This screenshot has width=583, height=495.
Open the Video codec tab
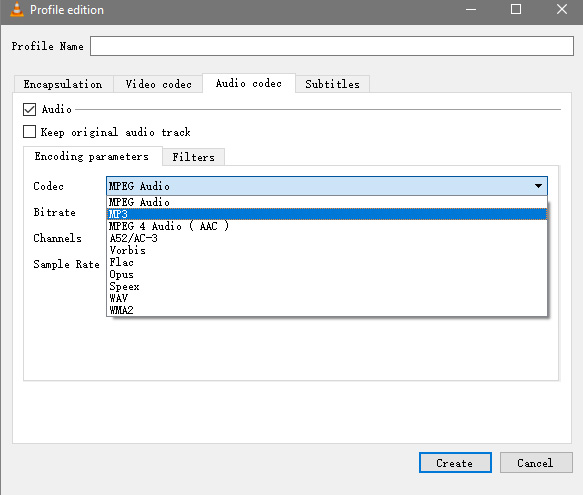click(x=158, y=84)
